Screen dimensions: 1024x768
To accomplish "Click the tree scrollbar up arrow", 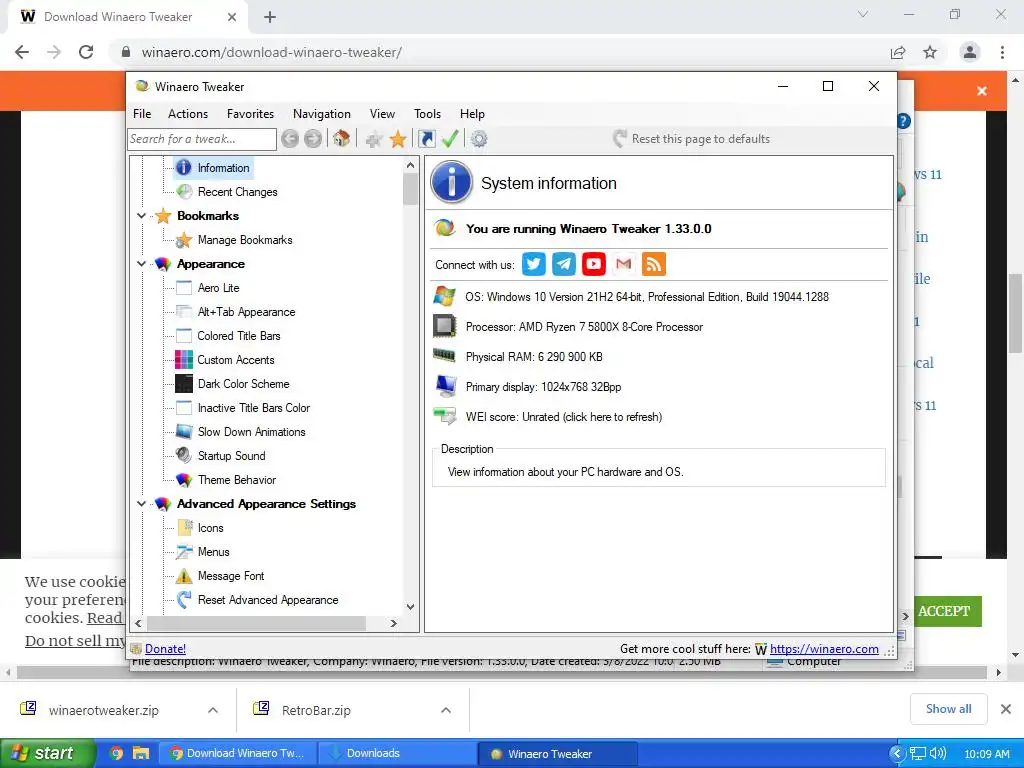I will pyautogui.click(x=410, y=165).
